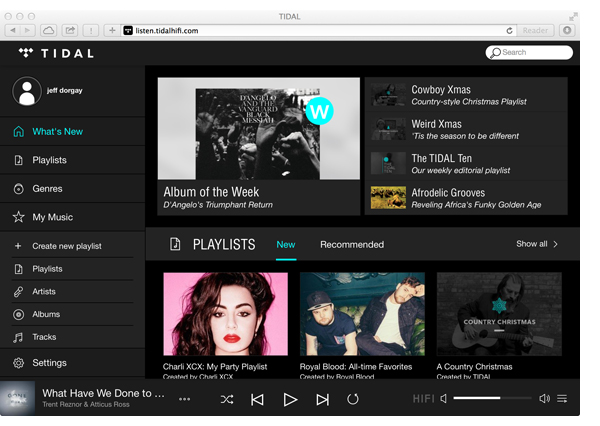Switch to the New playlists tab
Viewport: 600px width, 426px height.
(x=286, y=245)
